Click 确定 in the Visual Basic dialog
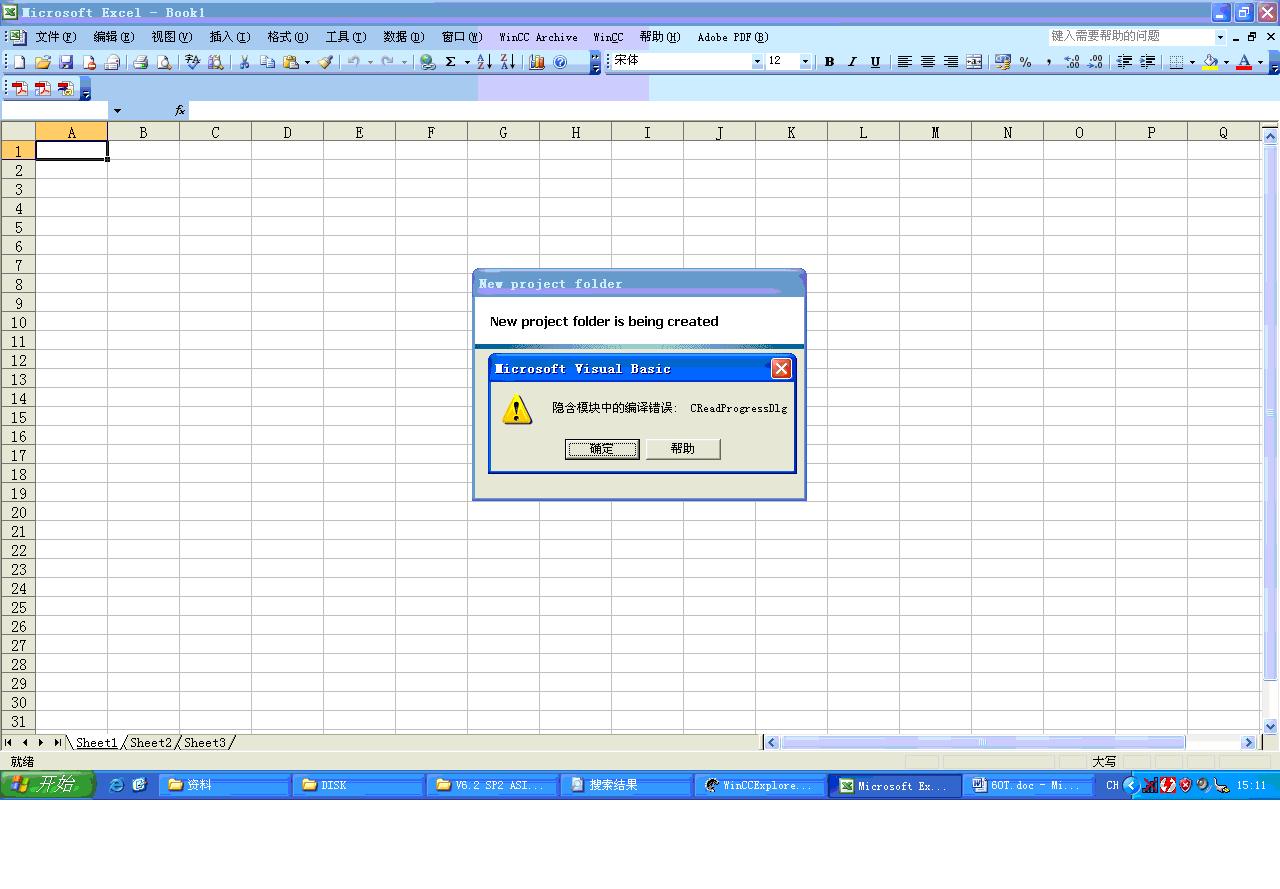Viewport: 1280px width, 889px height. coord(602,449)
